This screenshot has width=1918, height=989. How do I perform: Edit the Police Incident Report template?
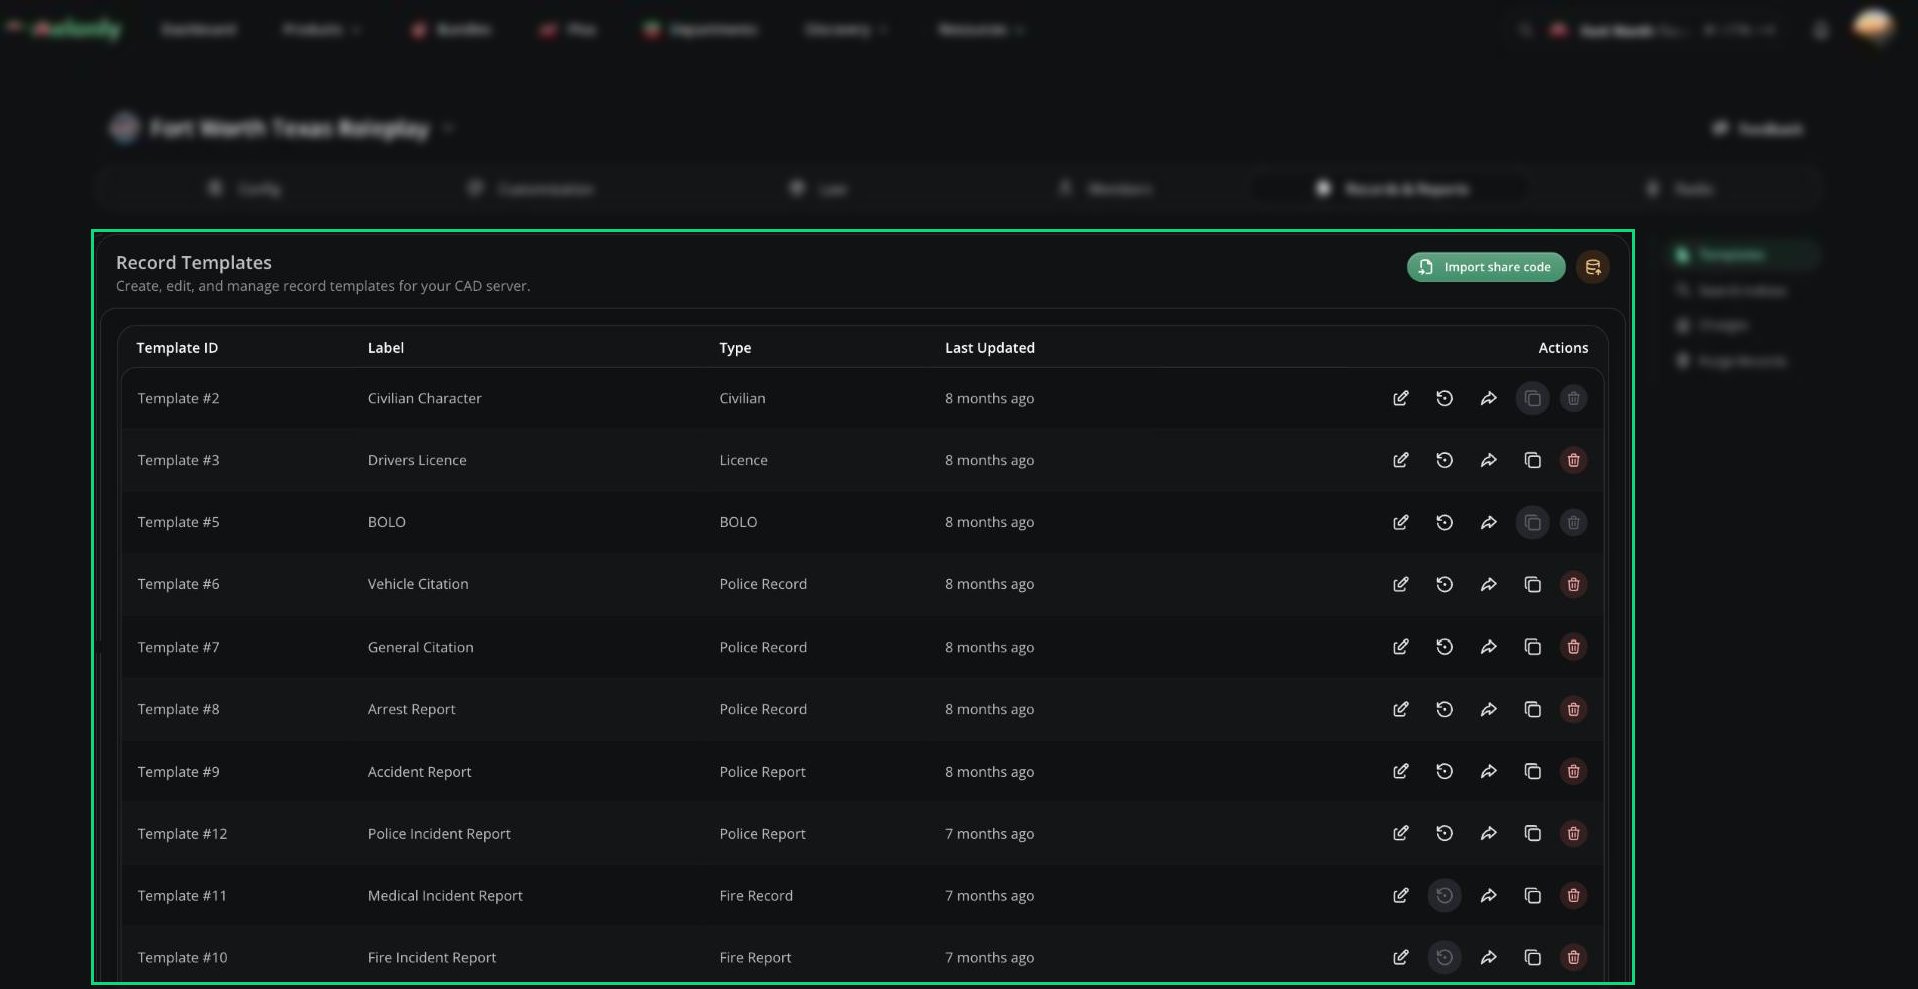(1401, 833)
